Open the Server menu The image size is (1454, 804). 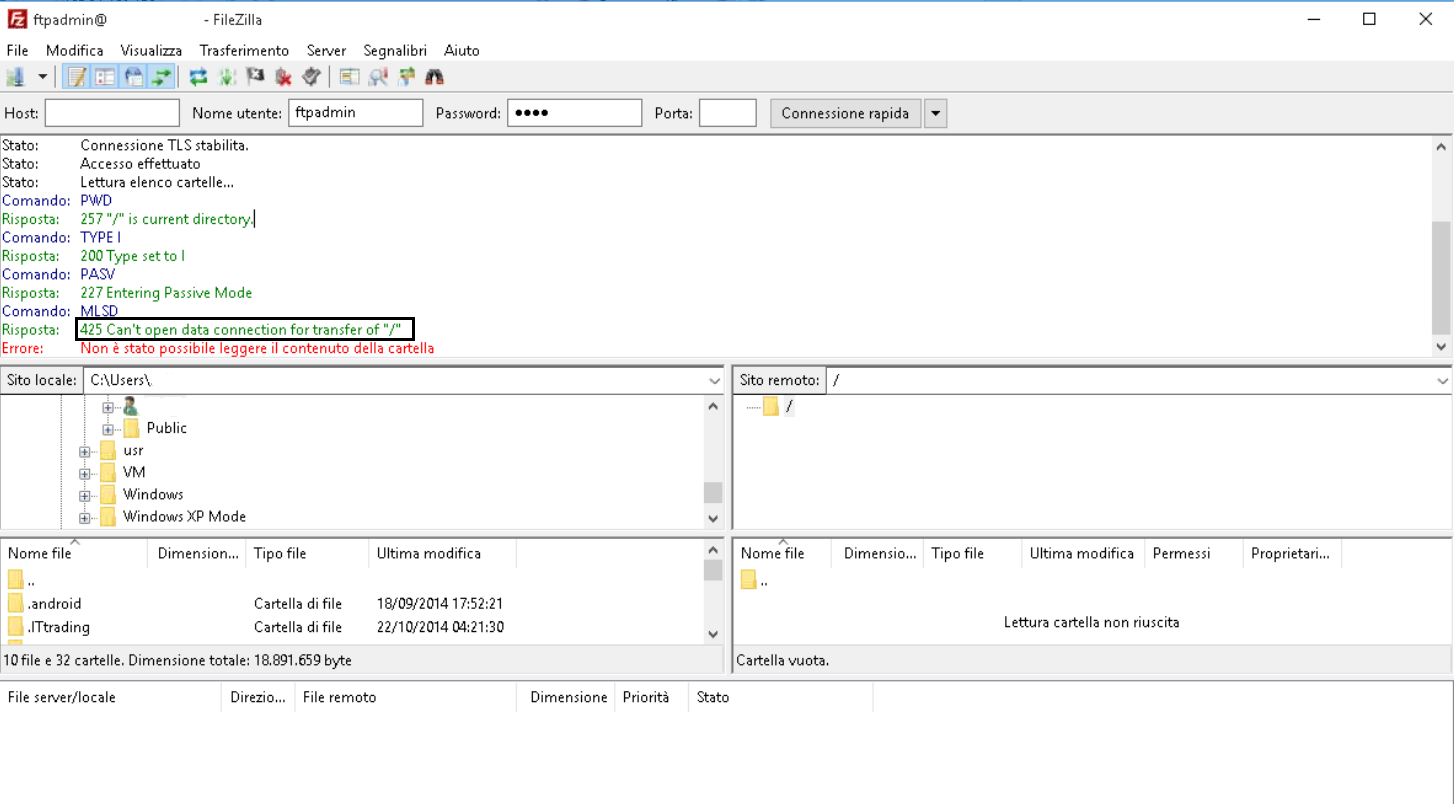click(326, 50)
